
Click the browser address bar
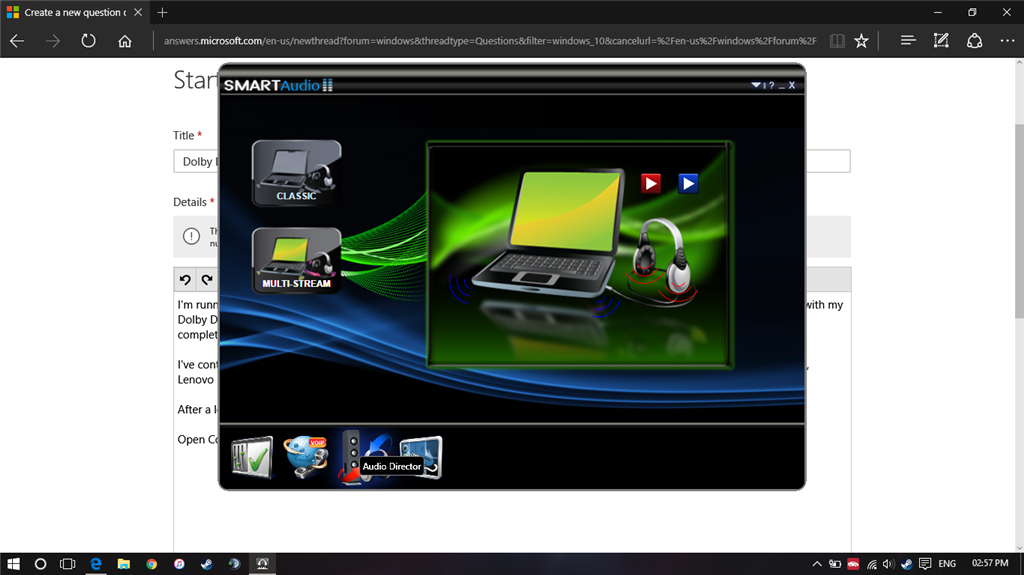click(x=490, y=41)
